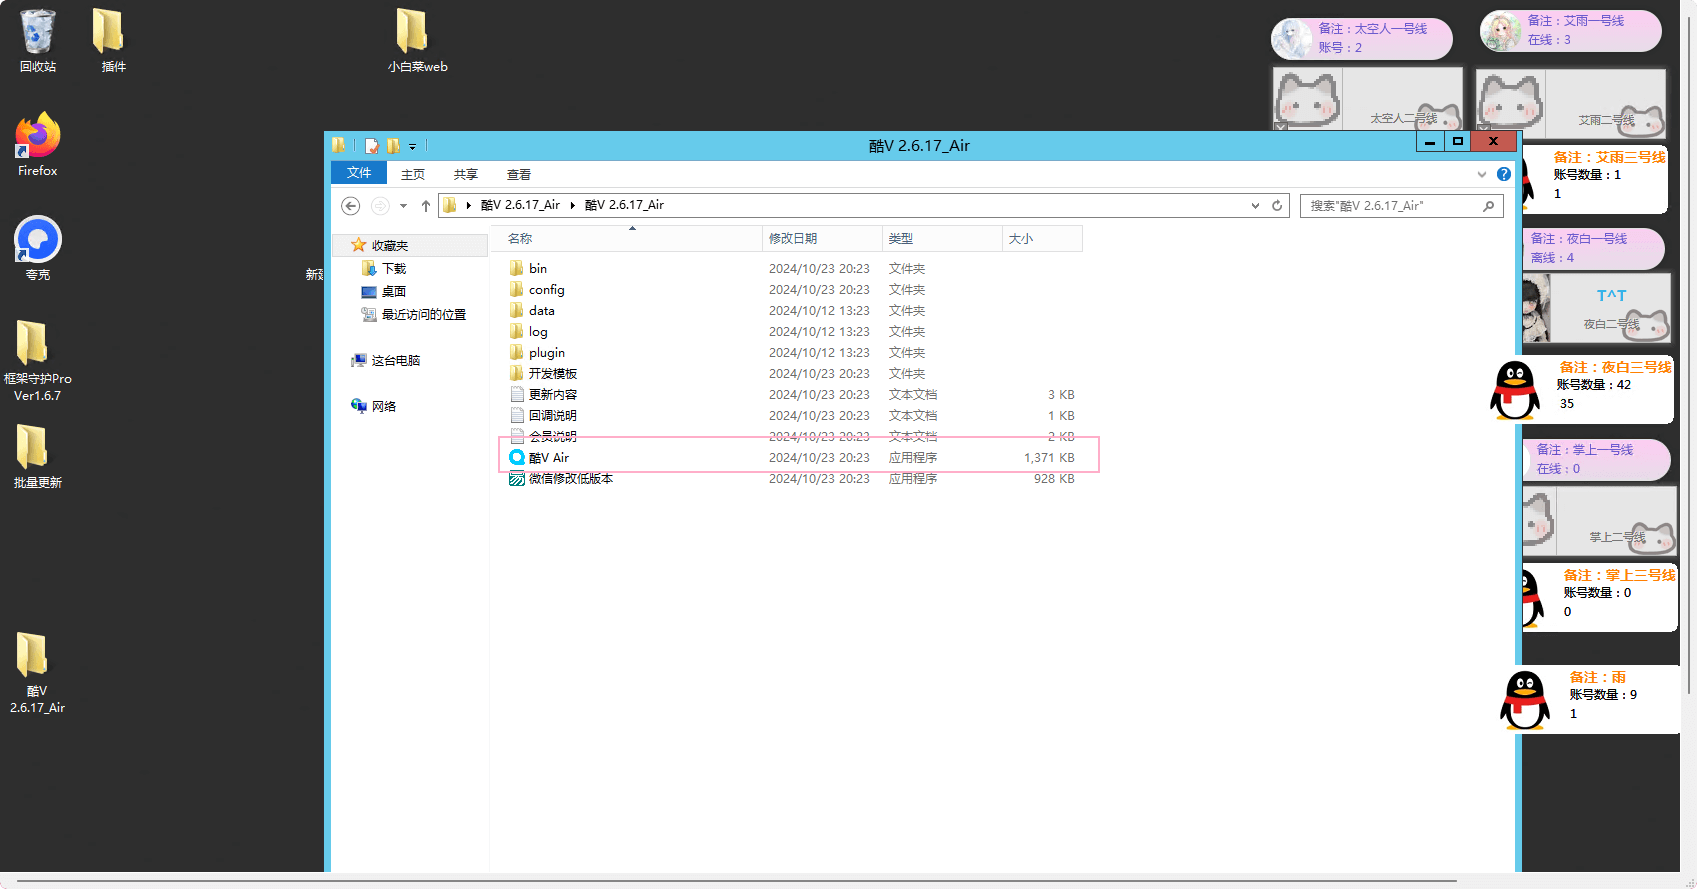1697x889 pixels.
Task: Sort files by 名称 column header
Action: pos(520,238)
